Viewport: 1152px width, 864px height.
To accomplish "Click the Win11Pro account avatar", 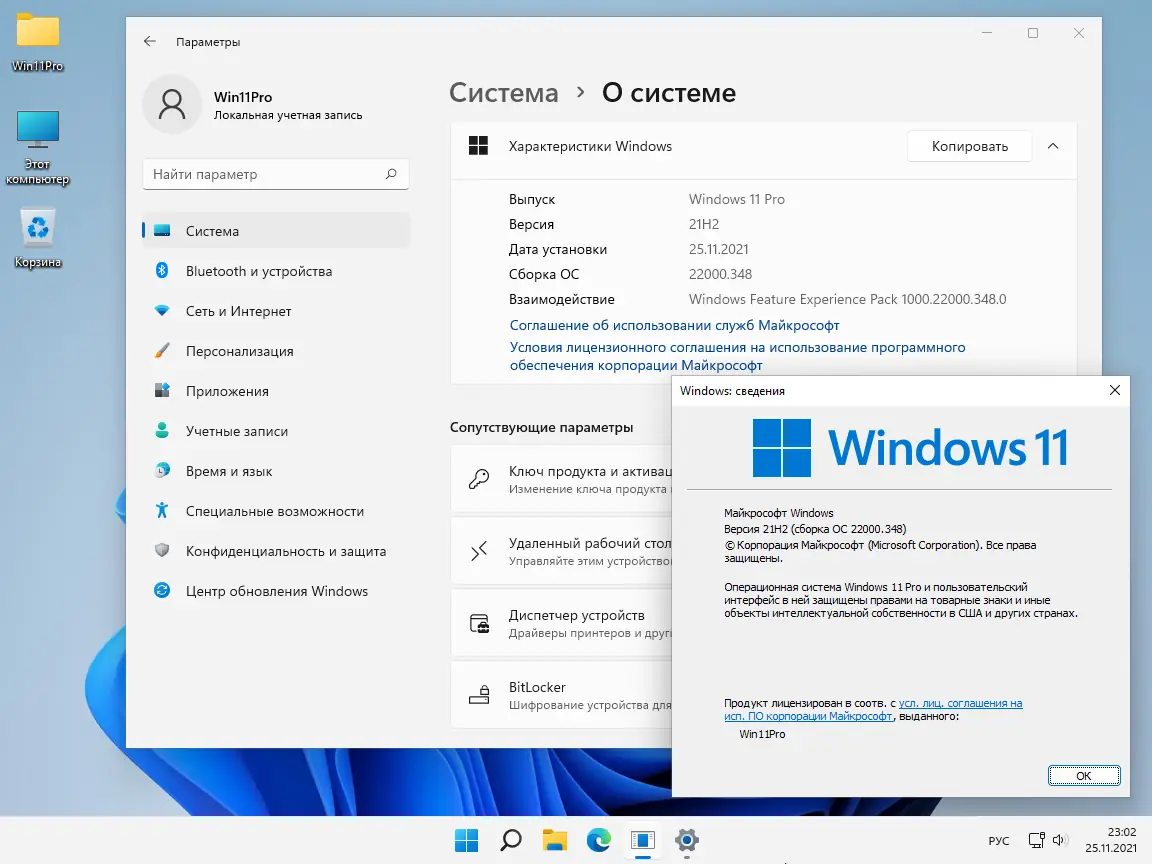I will click(x=171, y=104).
